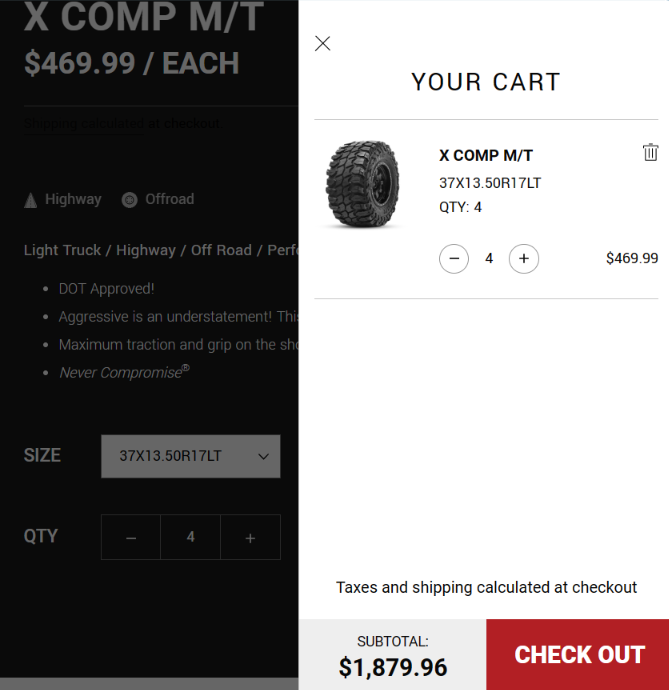Click the Offroad label text
Viewport: 669px width, 690px height.
[169, 199]
